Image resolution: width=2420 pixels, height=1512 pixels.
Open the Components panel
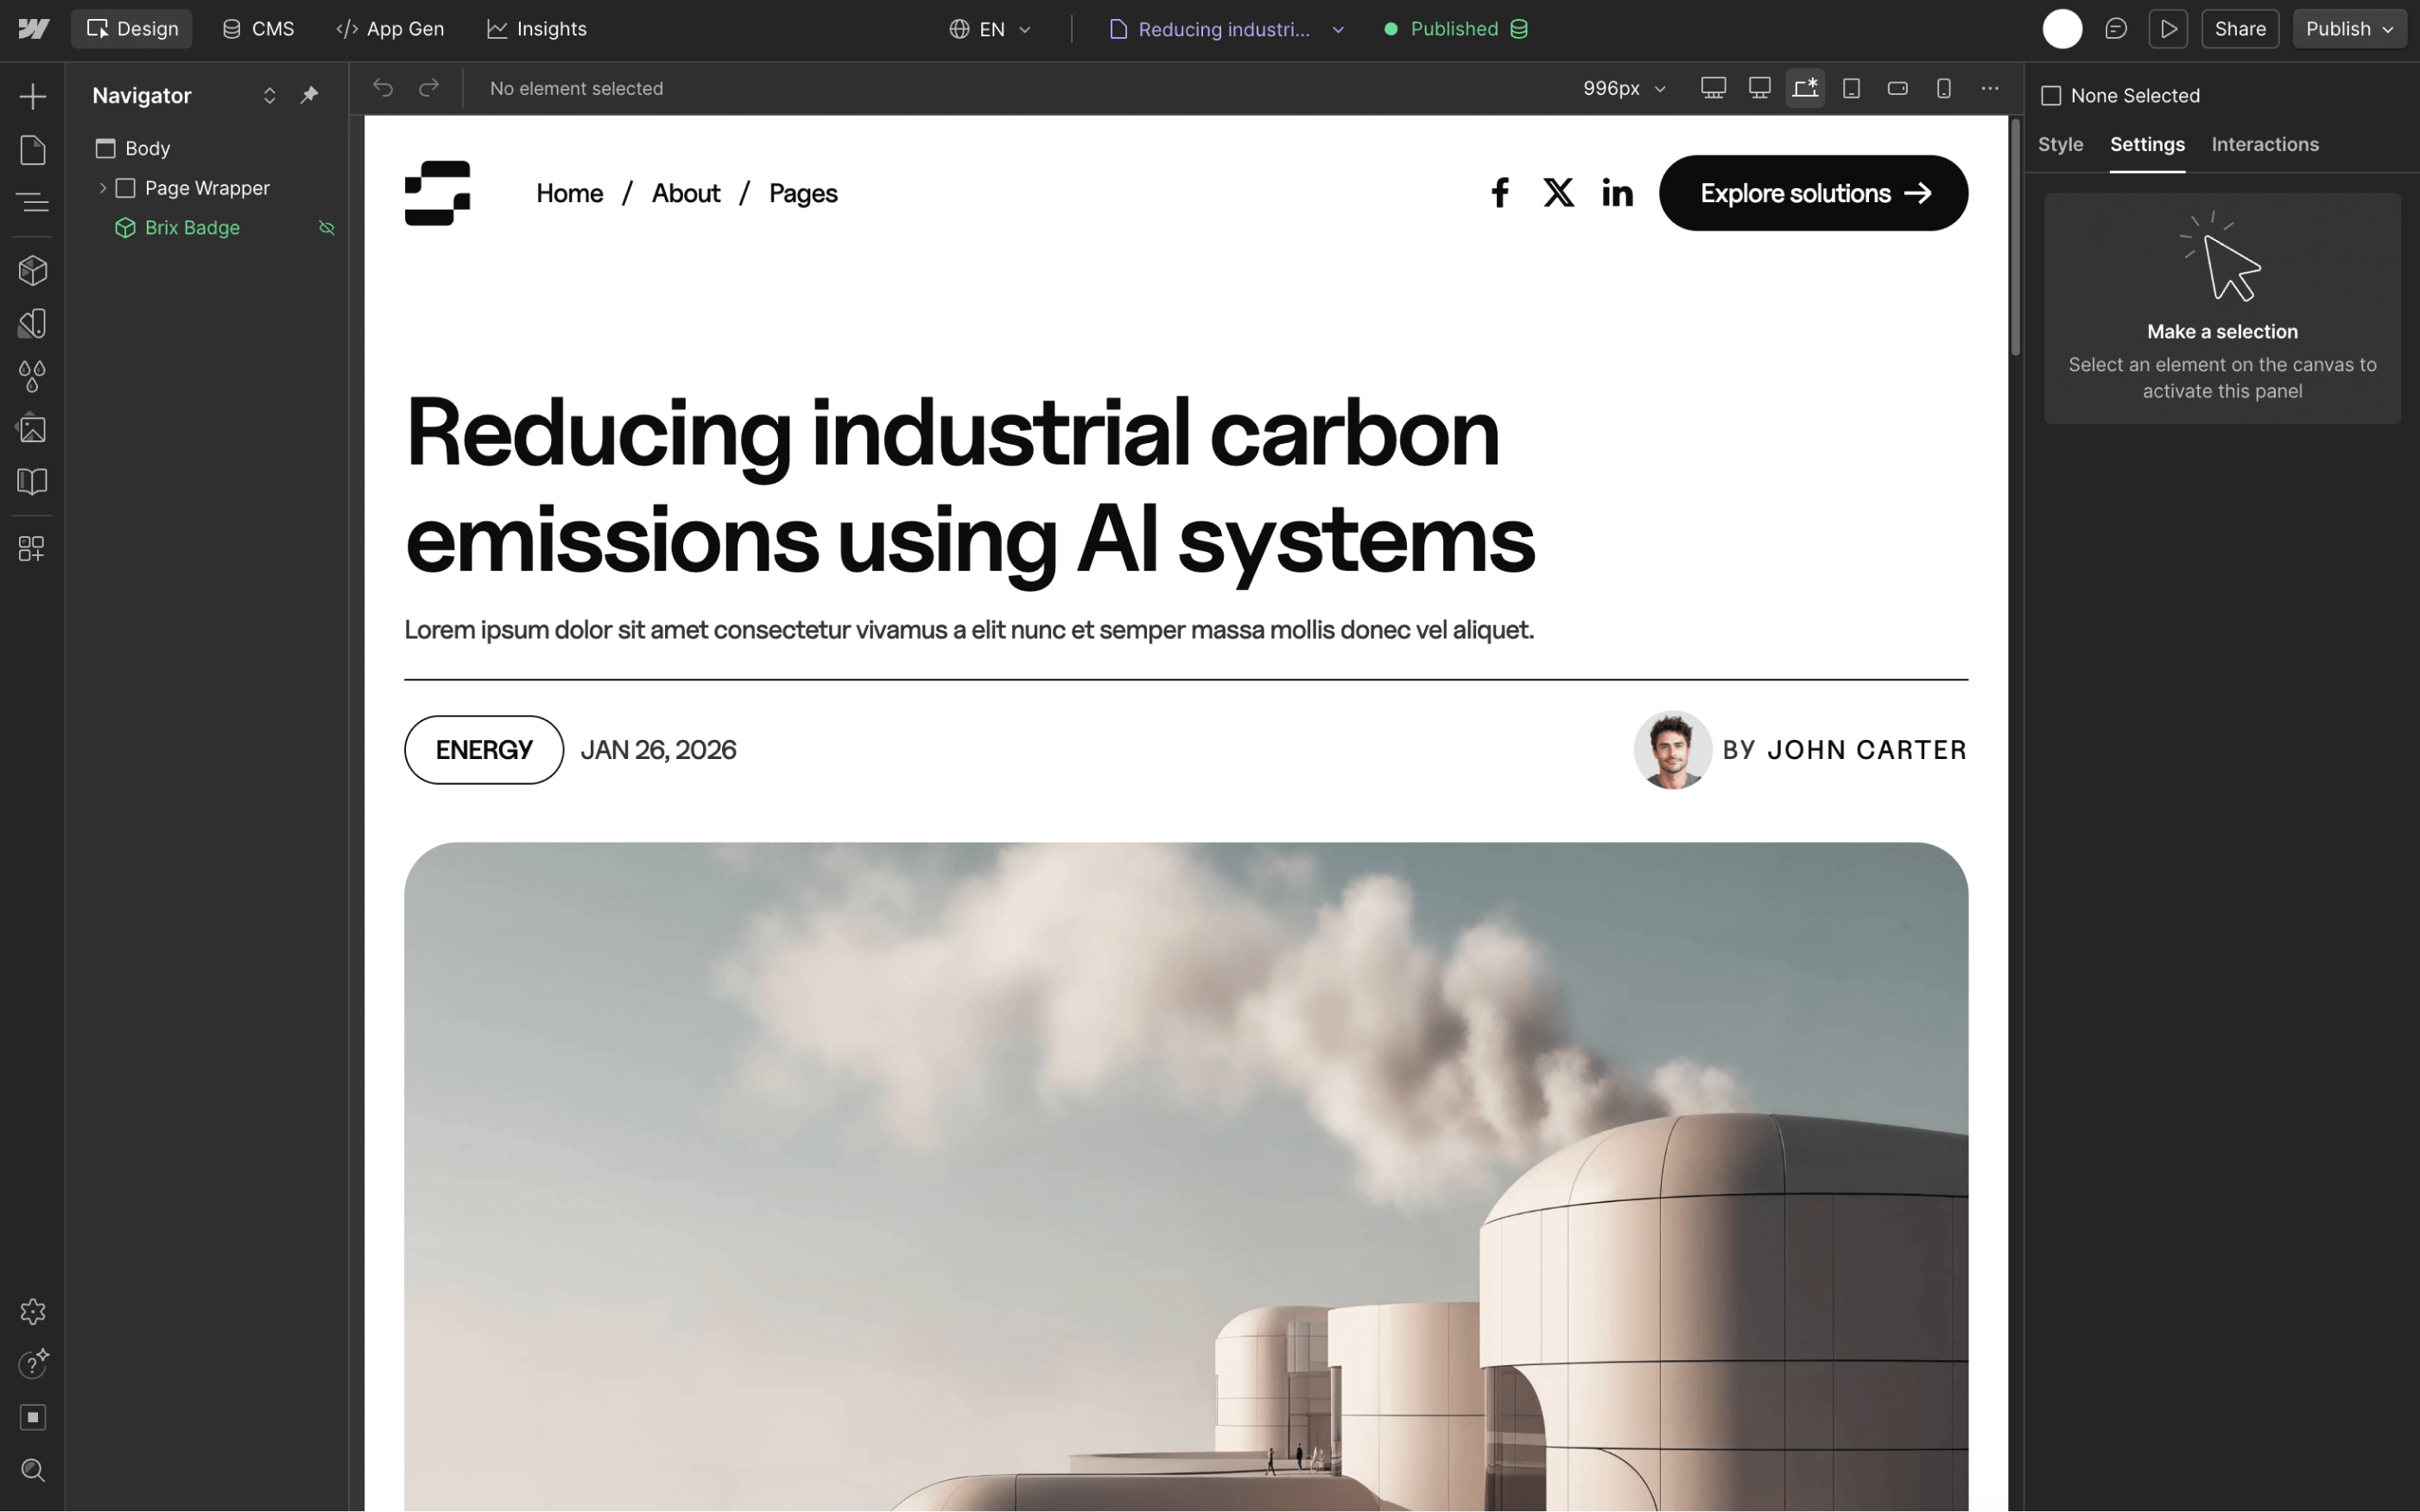[33, 270]
